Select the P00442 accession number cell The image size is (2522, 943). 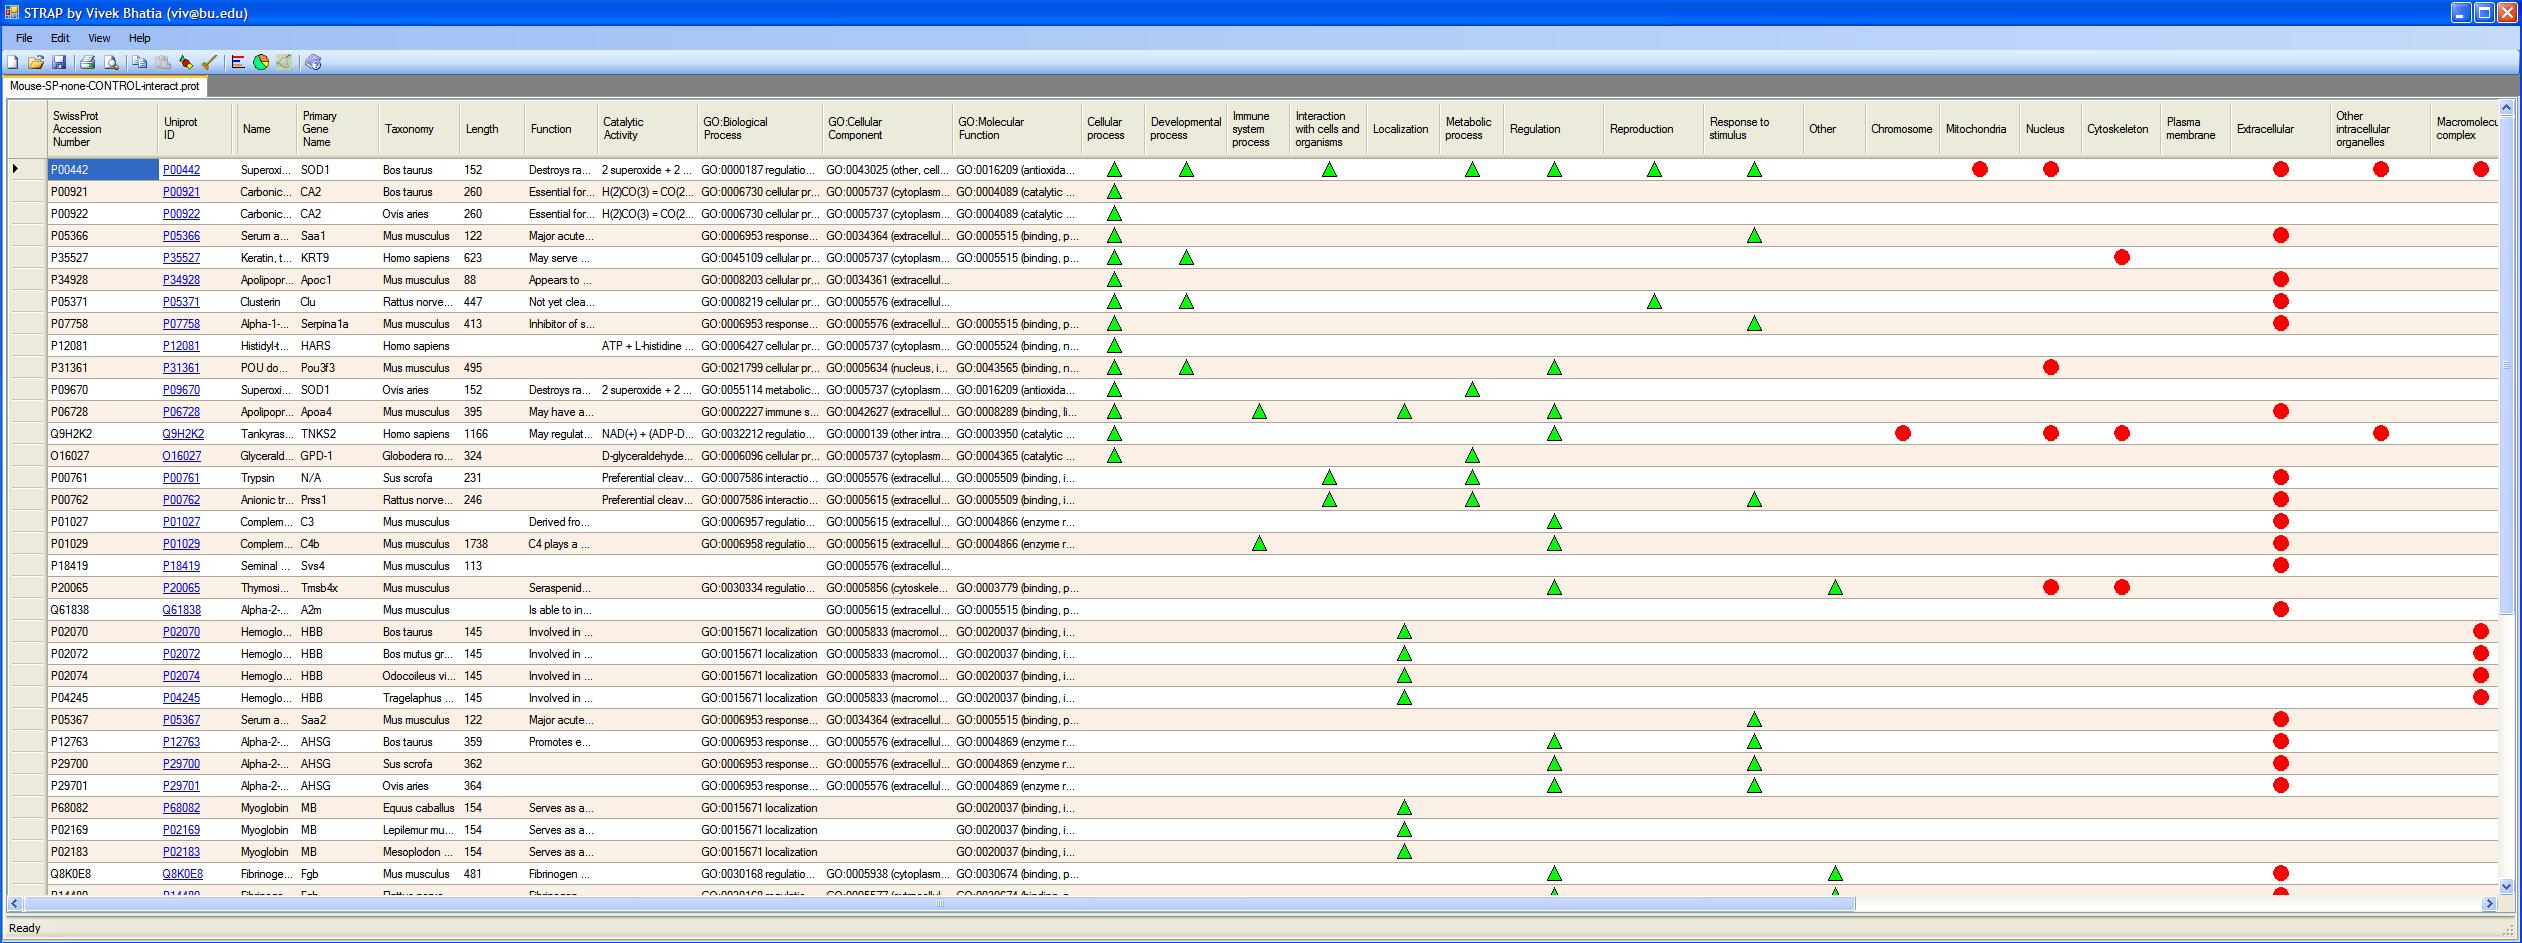pyautogui.click(x=103, y=170)
